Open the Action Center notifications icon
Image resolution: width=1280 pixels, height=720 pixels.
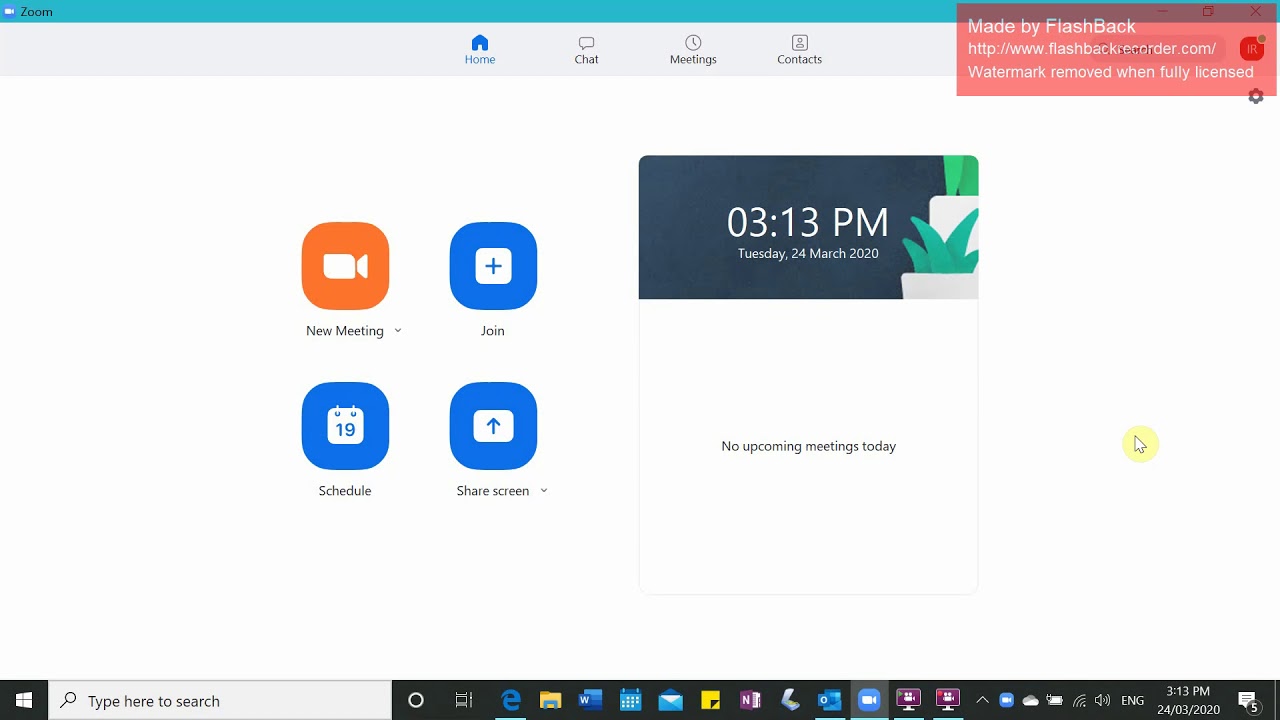(x=1249, y=701)
